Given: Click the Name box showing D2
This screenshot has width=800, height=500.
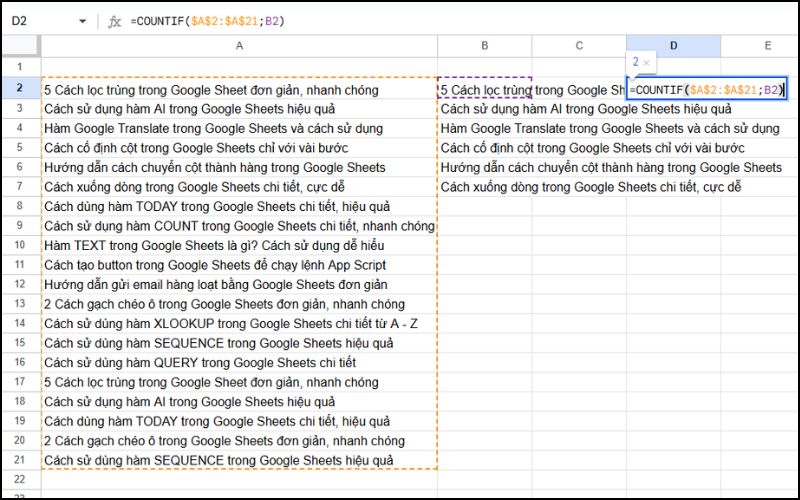Looking at the screenshot, I should [30, 20].
